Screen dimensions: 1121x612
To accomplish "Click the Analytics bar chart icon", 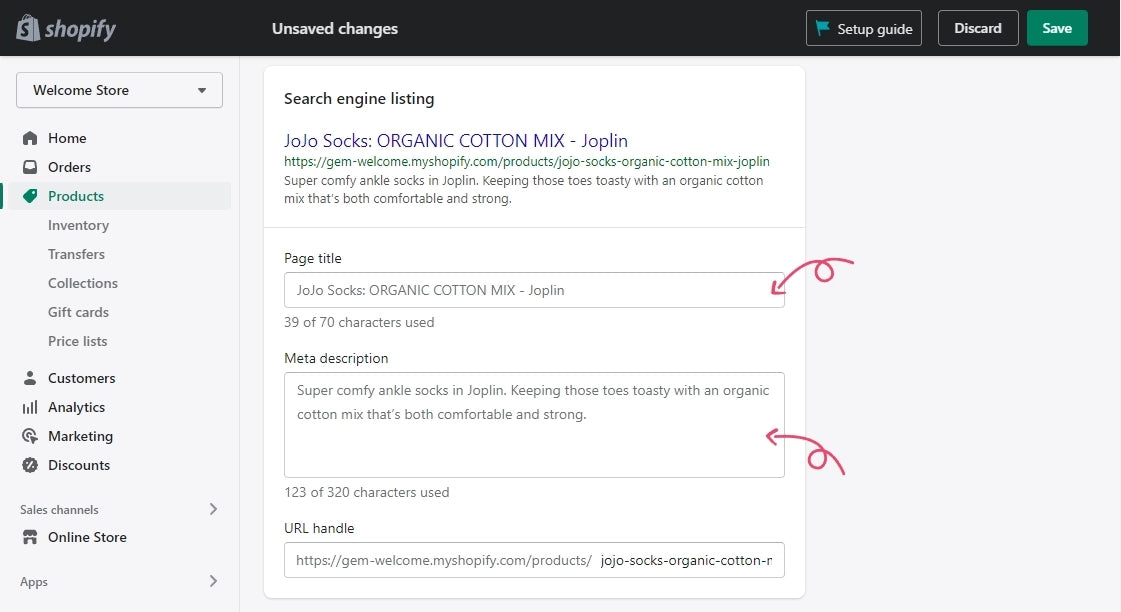I will pos(30,408).
